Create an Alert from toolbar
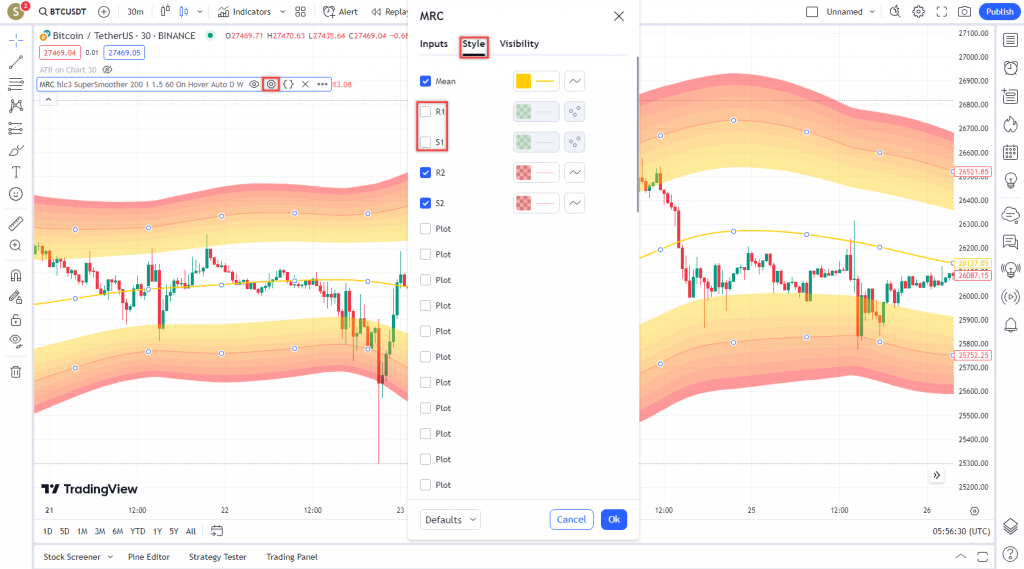1024x569 pixels. (340, 12)
